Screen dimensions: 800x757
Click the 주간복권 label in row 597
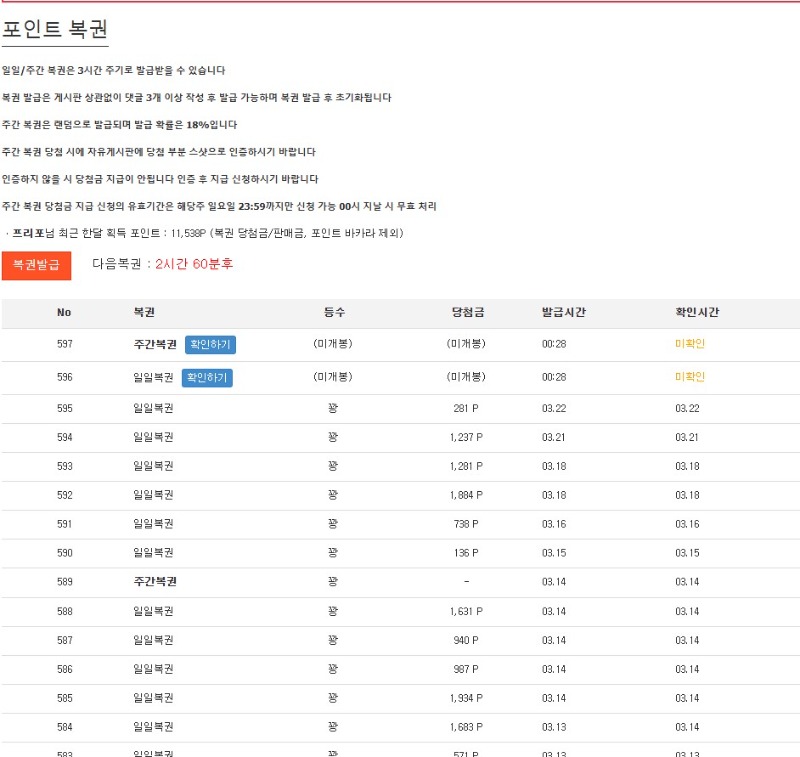coord(155,344)
